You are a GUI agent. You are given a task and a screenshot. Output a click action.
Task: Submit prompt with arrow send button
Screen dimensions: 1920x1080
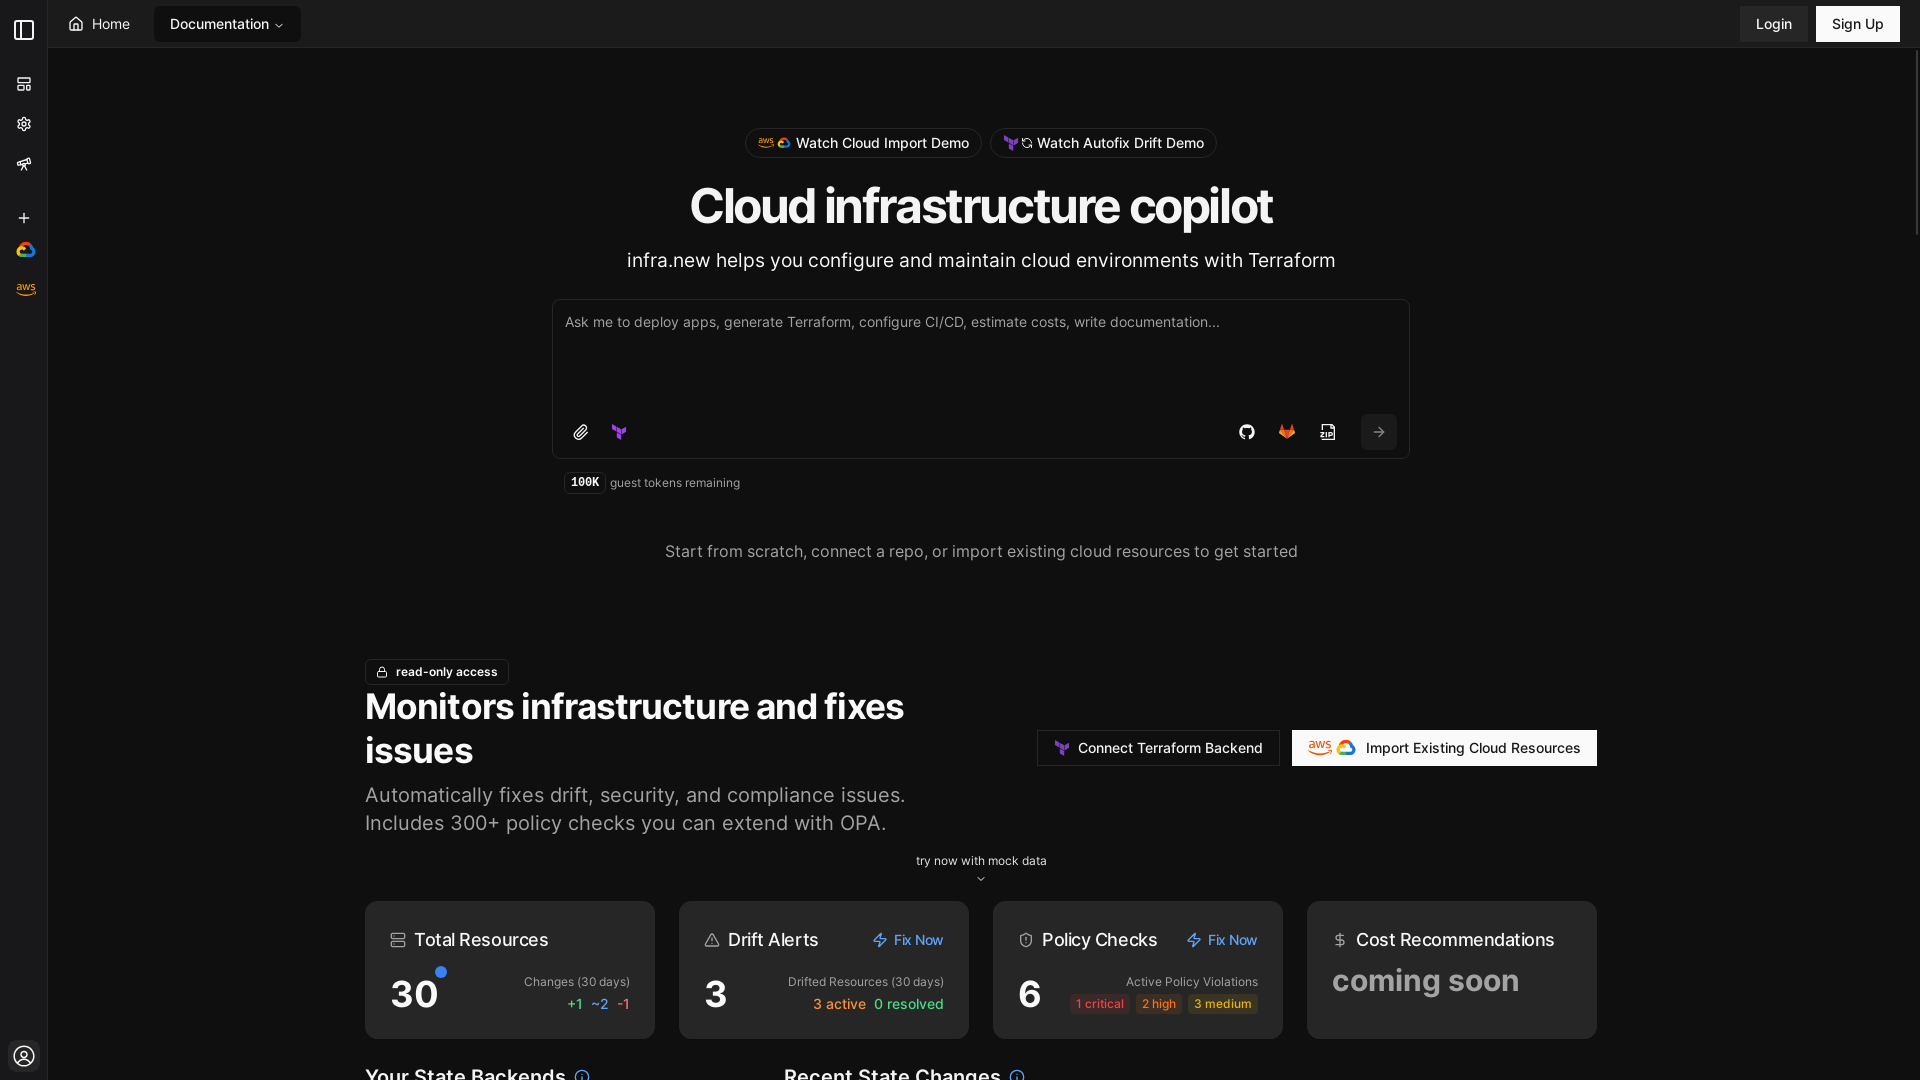tap(1379, 432)
